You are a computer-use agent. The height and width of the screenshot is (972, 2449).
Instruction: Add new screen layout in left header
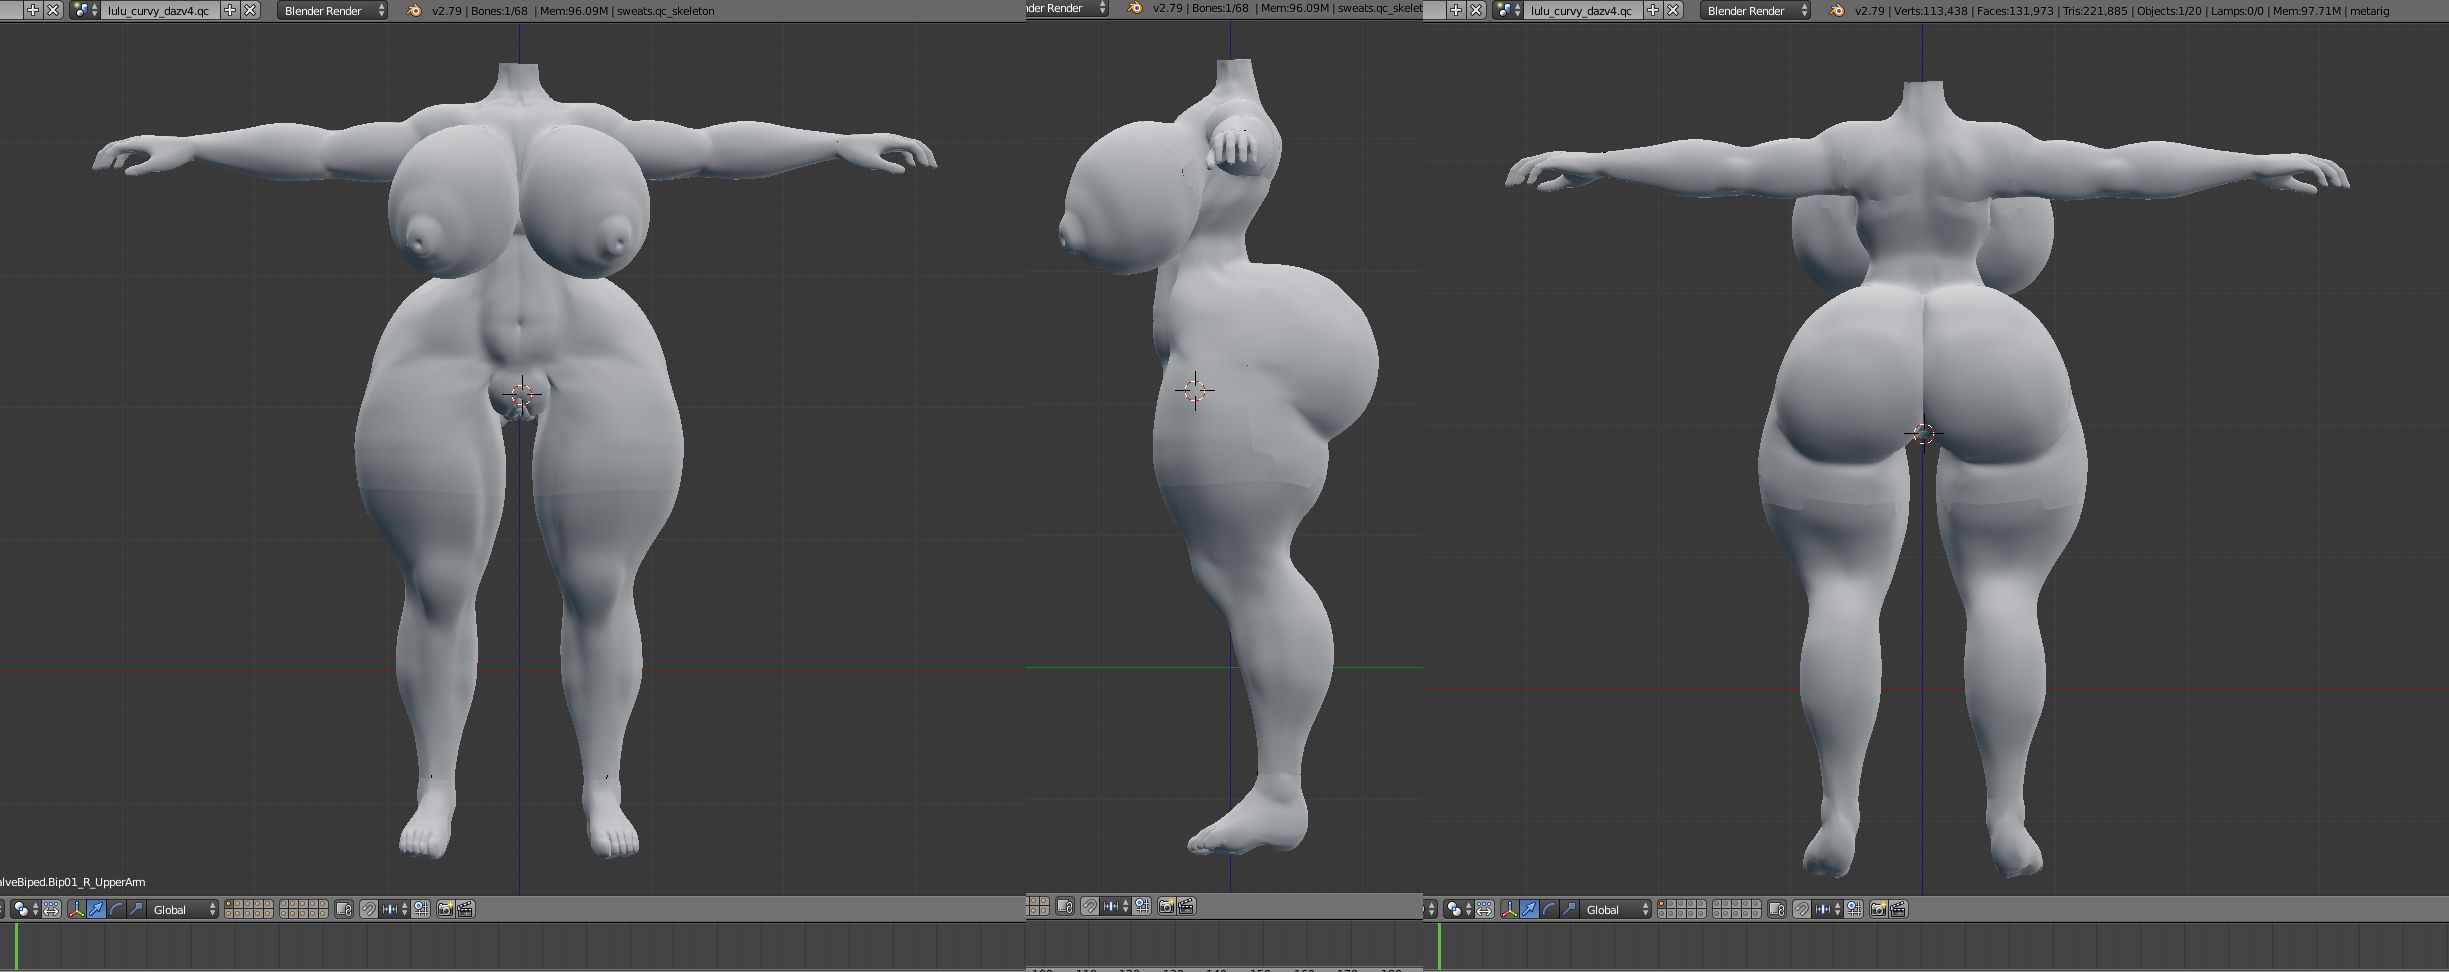tap(33, 10)
